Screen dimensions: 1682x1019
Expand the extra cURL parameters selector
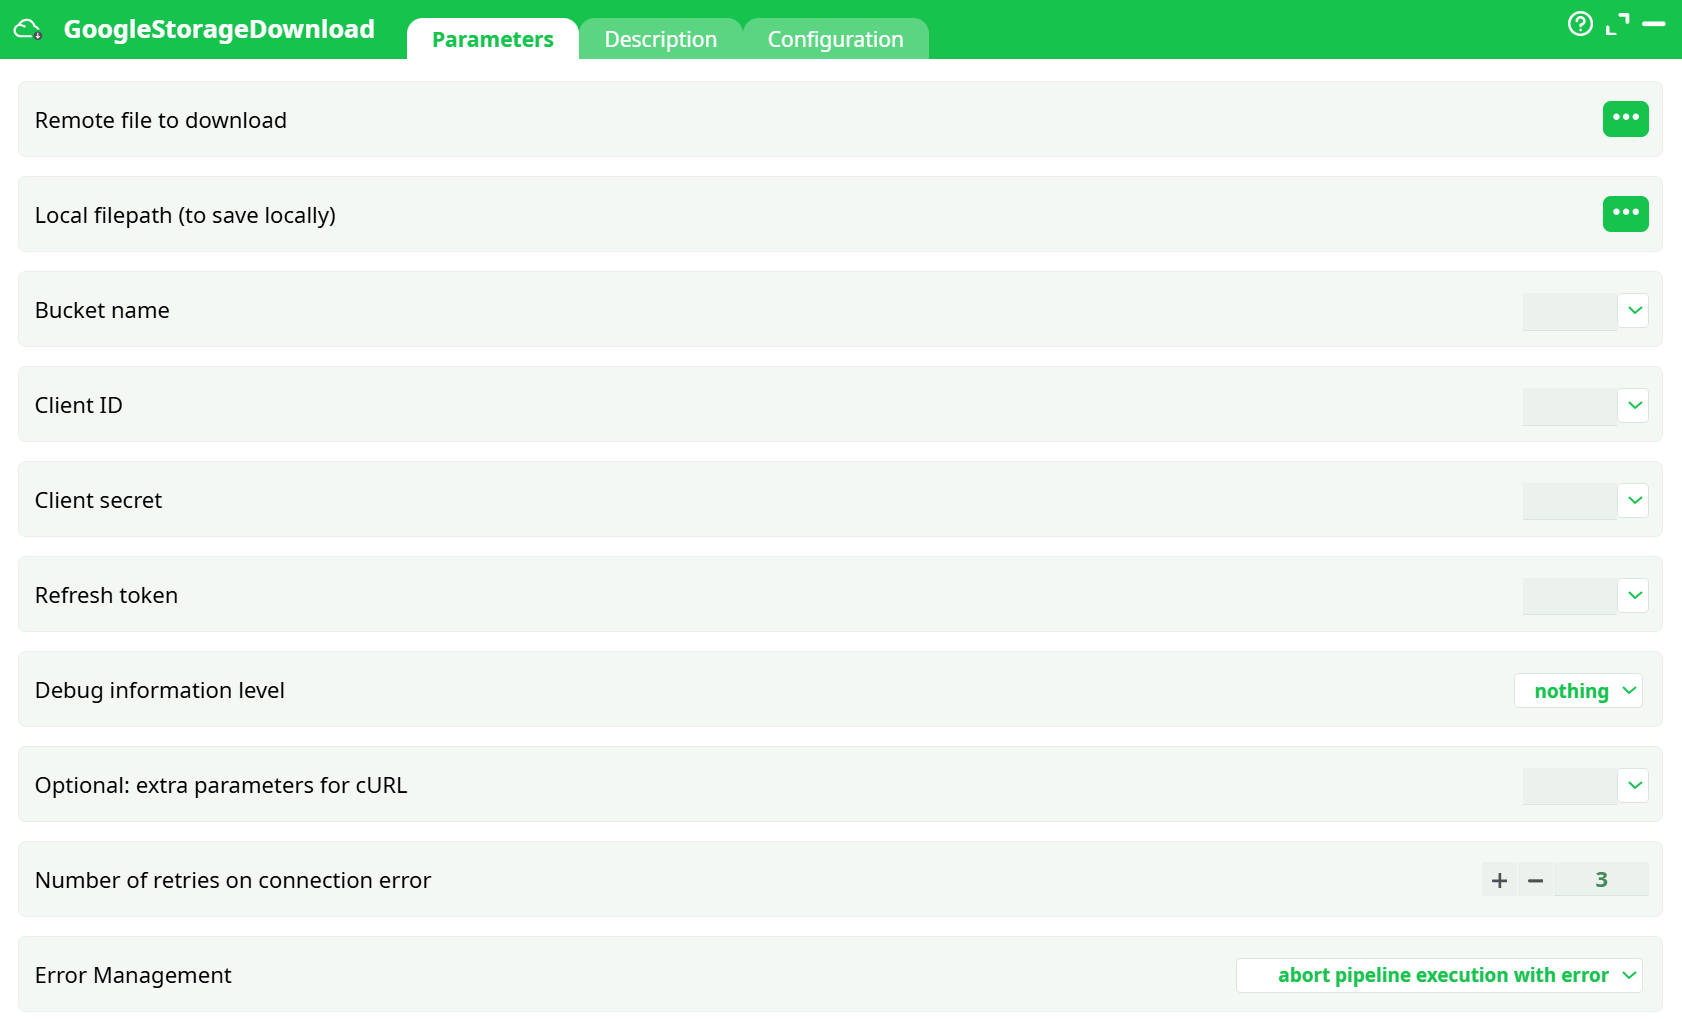click(x=1633, y=786)
